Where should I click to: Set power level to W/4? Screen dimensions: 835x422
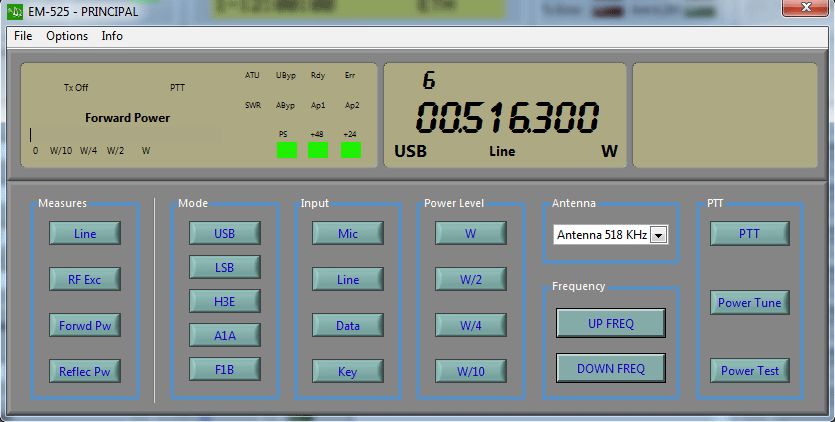471,325
